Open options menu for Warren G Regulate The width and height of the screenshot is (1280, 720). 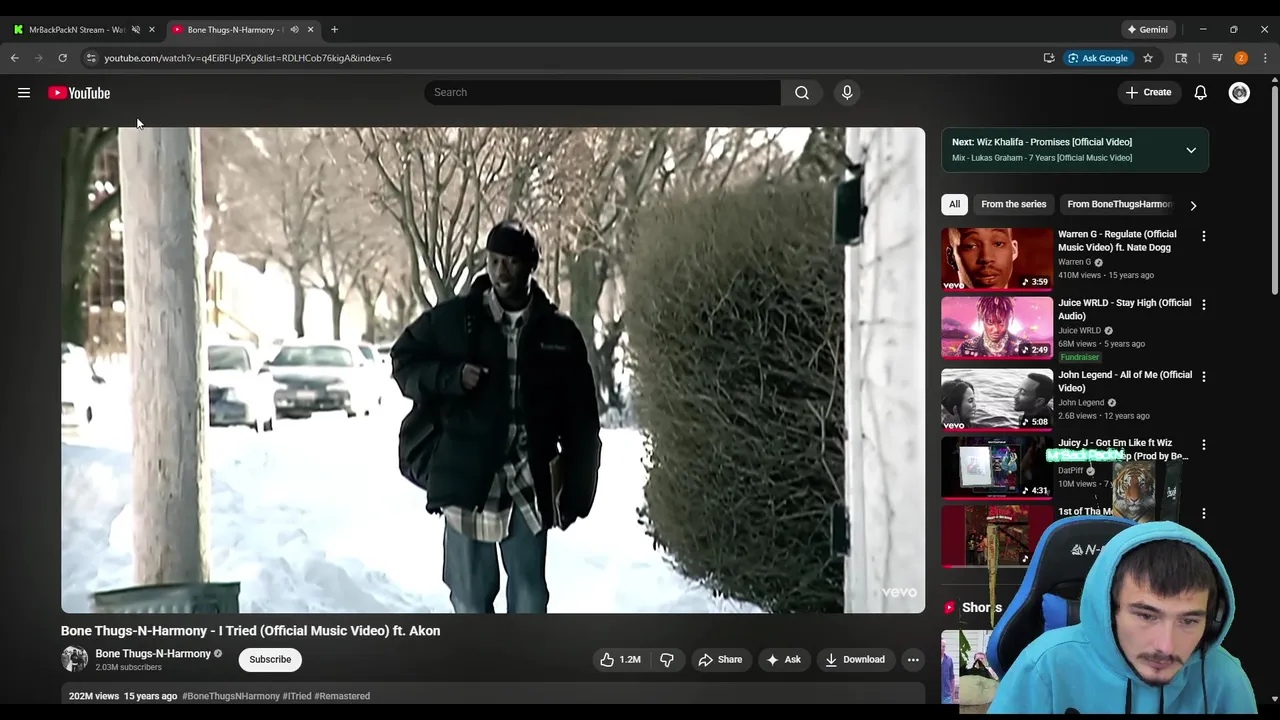click(x=1204, y=236)
